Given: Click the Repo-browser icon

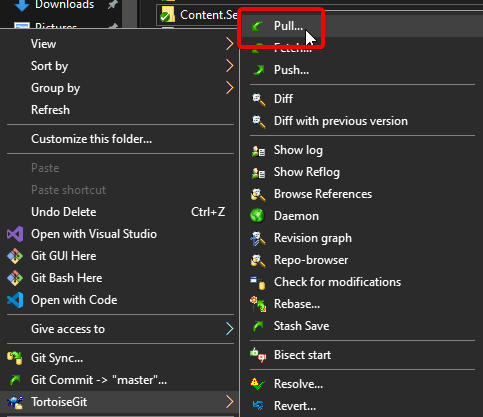Looking at the screenshot, I should [x=258, y=260].
